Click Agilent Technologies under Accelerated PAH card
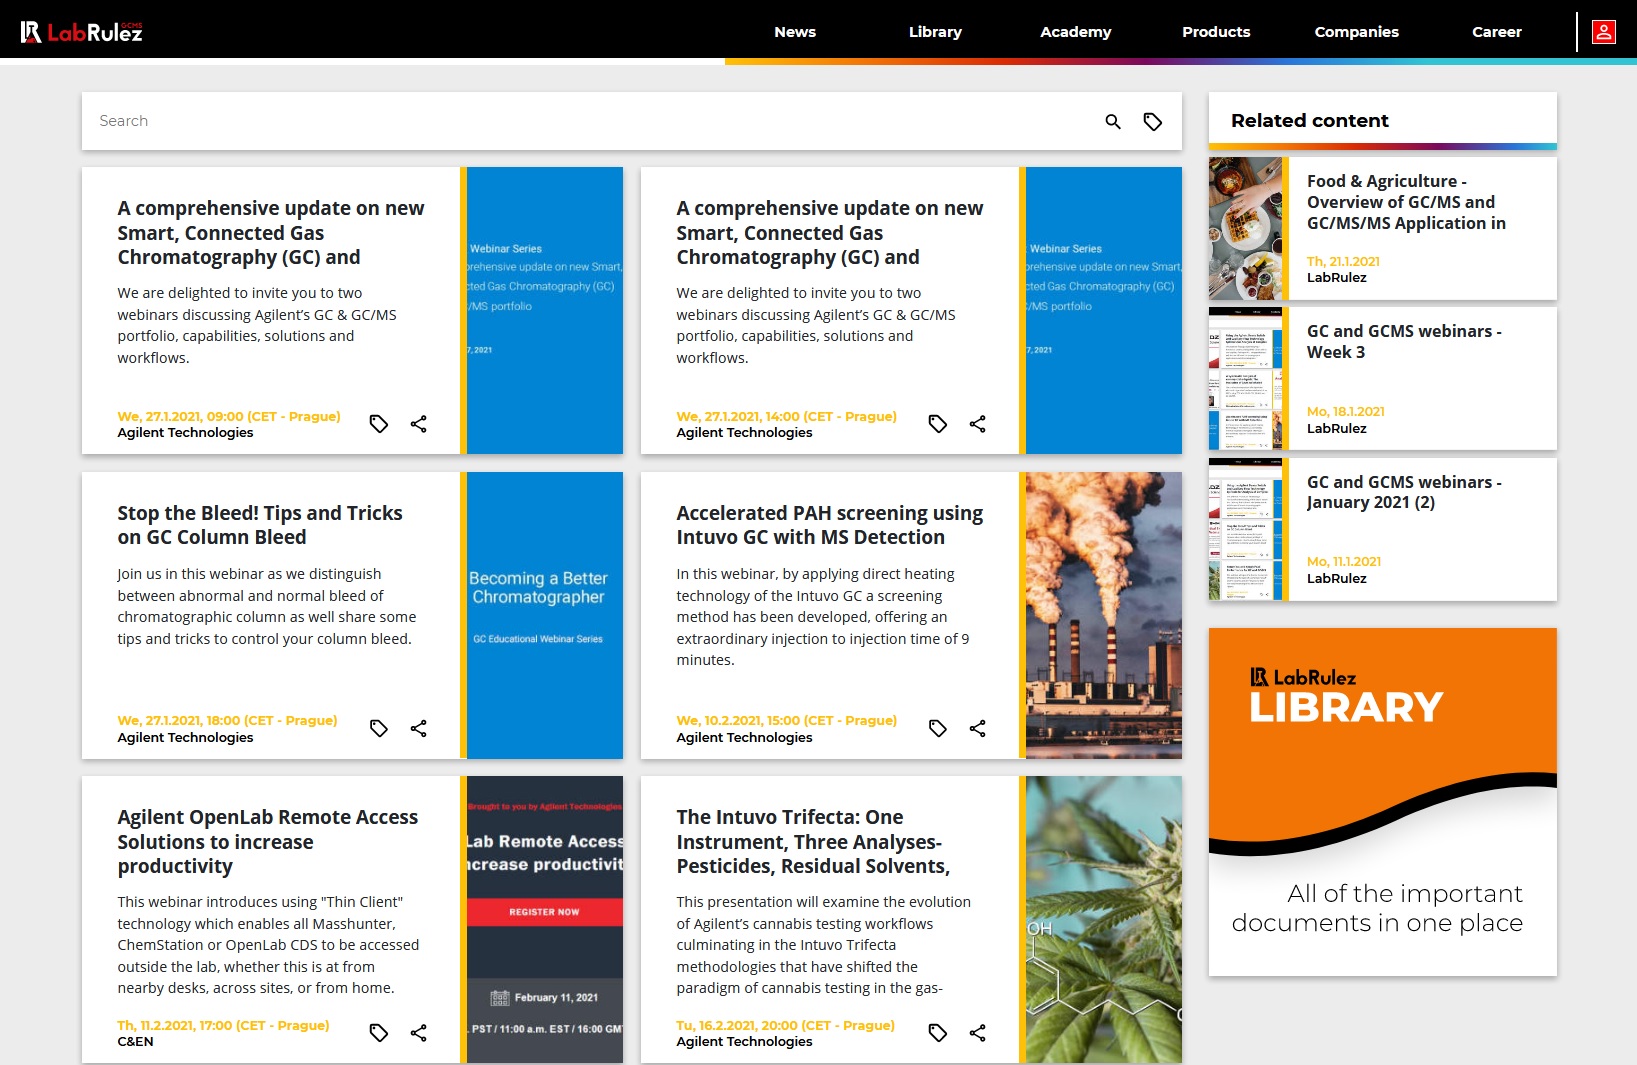Screen dimensions: 1637x1065 [744, 737]
